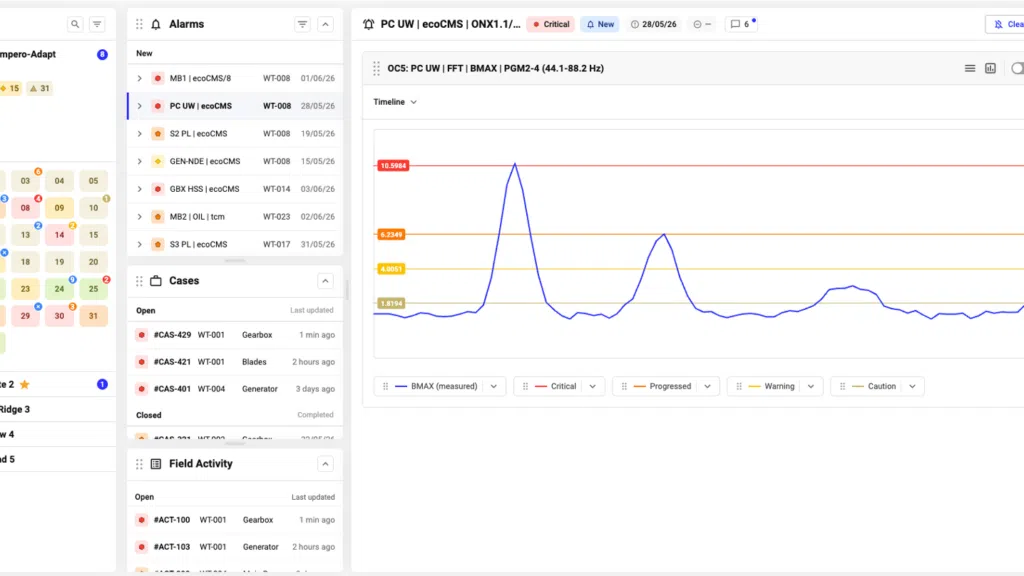Screen dimensions: 1024x576
Task: Collapse the Field Activity panel
Action: (x=325, y=464)
